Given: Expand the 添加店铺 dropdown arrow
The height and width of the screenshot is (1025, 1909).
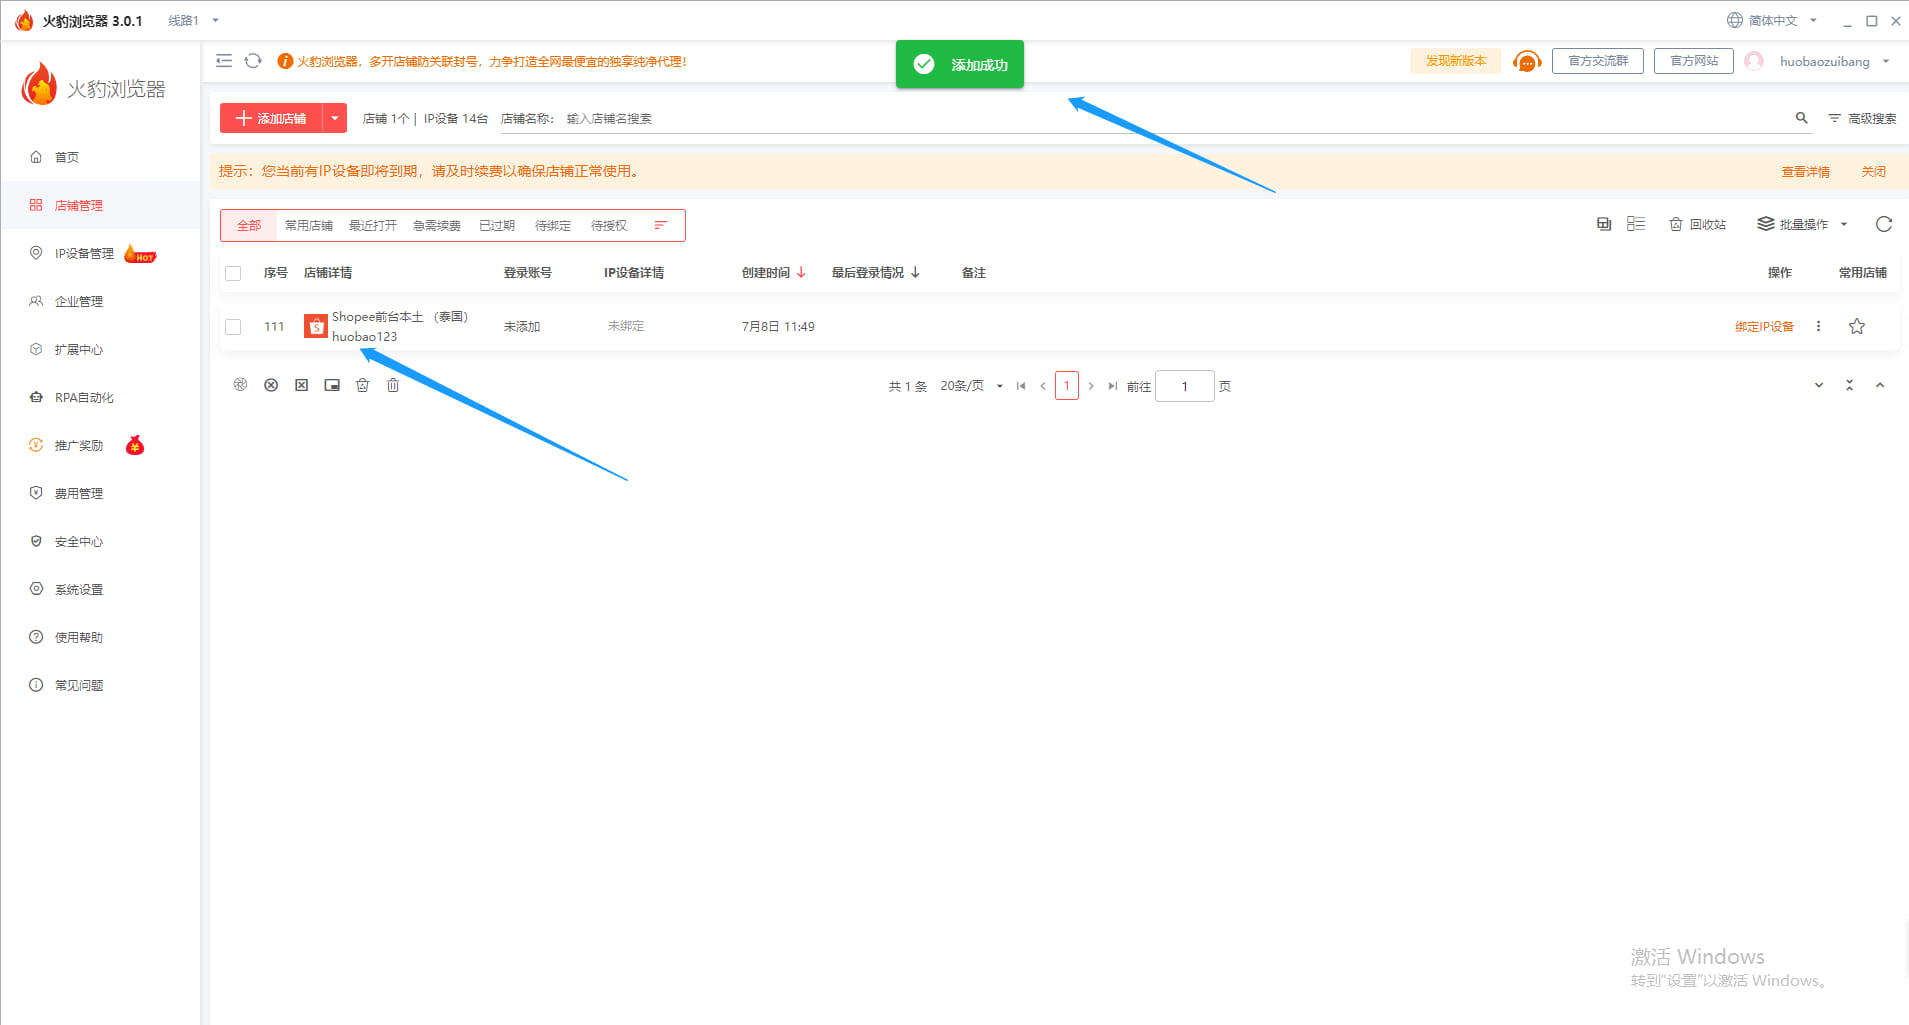Looking at the screenshot, I should tap(335, 118).
